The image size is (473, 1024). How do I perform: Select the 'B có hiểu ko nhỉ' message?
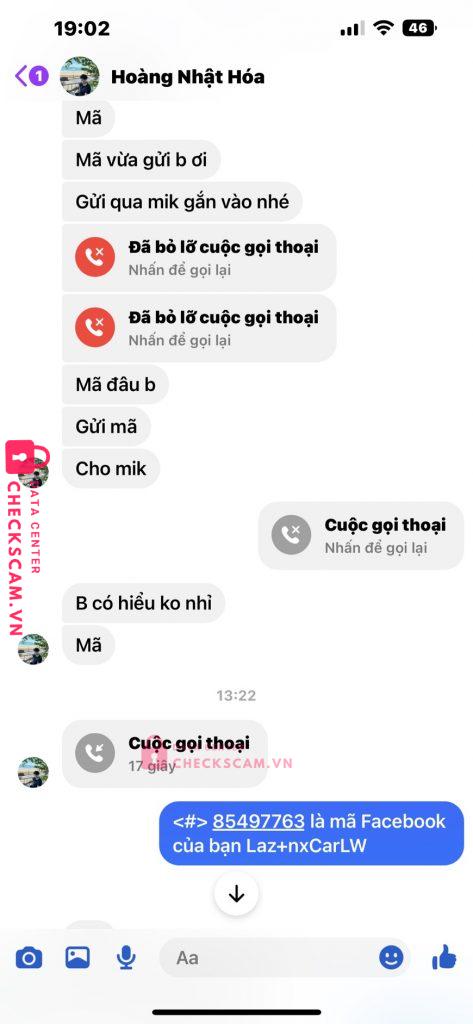[x=144, y=603]
